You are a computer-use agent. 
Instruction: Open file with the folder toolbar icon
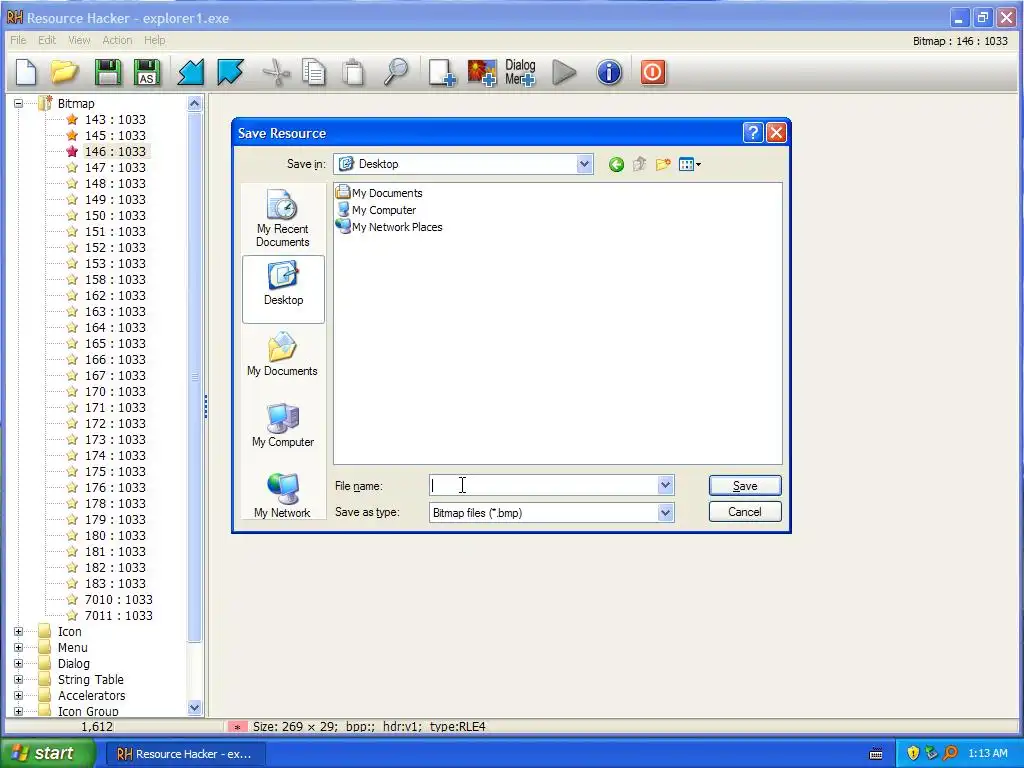(x=65, y=72)
